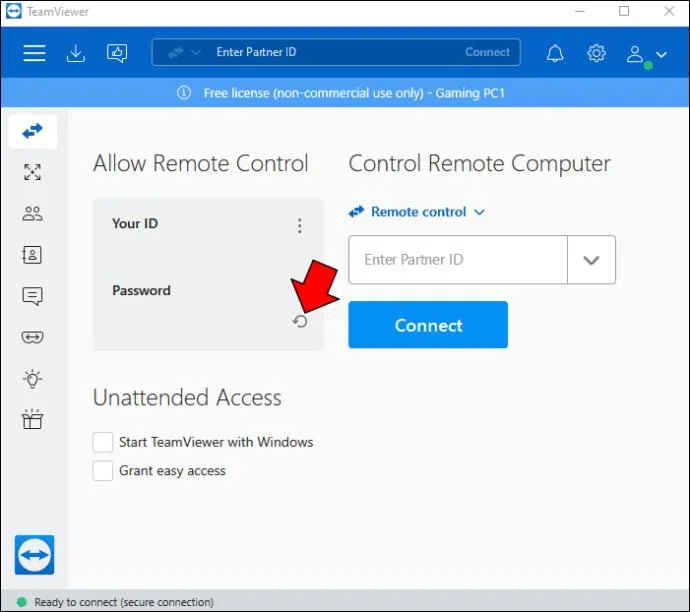
Task: Click the TeamViewer logo at sidebar bottom
Action: pos(34,555)
